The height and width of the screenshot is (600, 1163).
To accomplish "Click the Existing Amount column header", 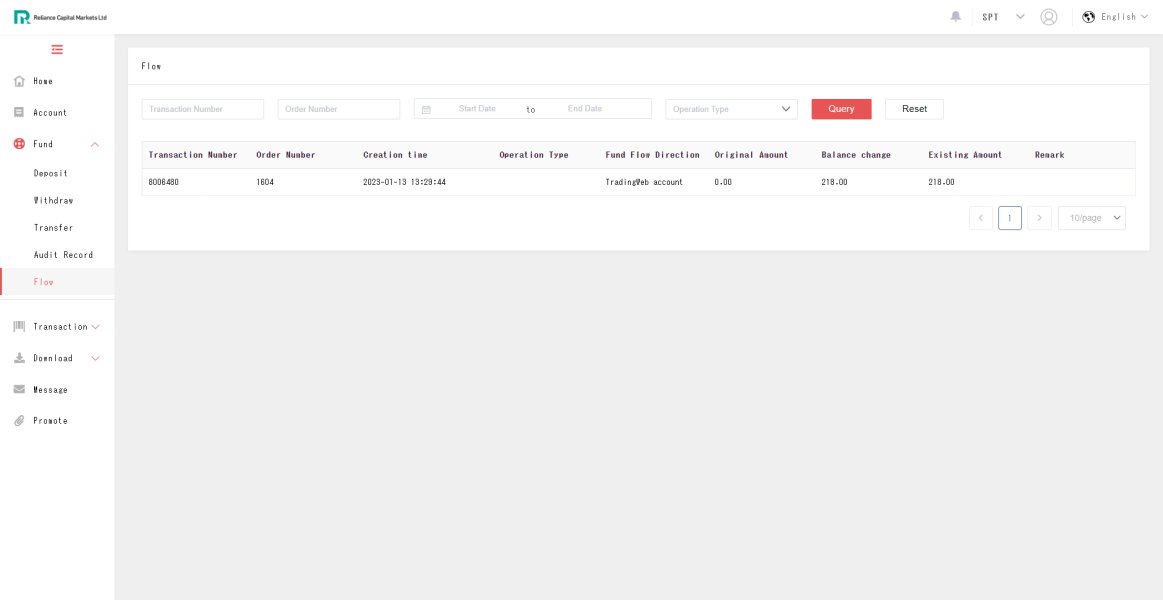I will click(x=965, y=155).
